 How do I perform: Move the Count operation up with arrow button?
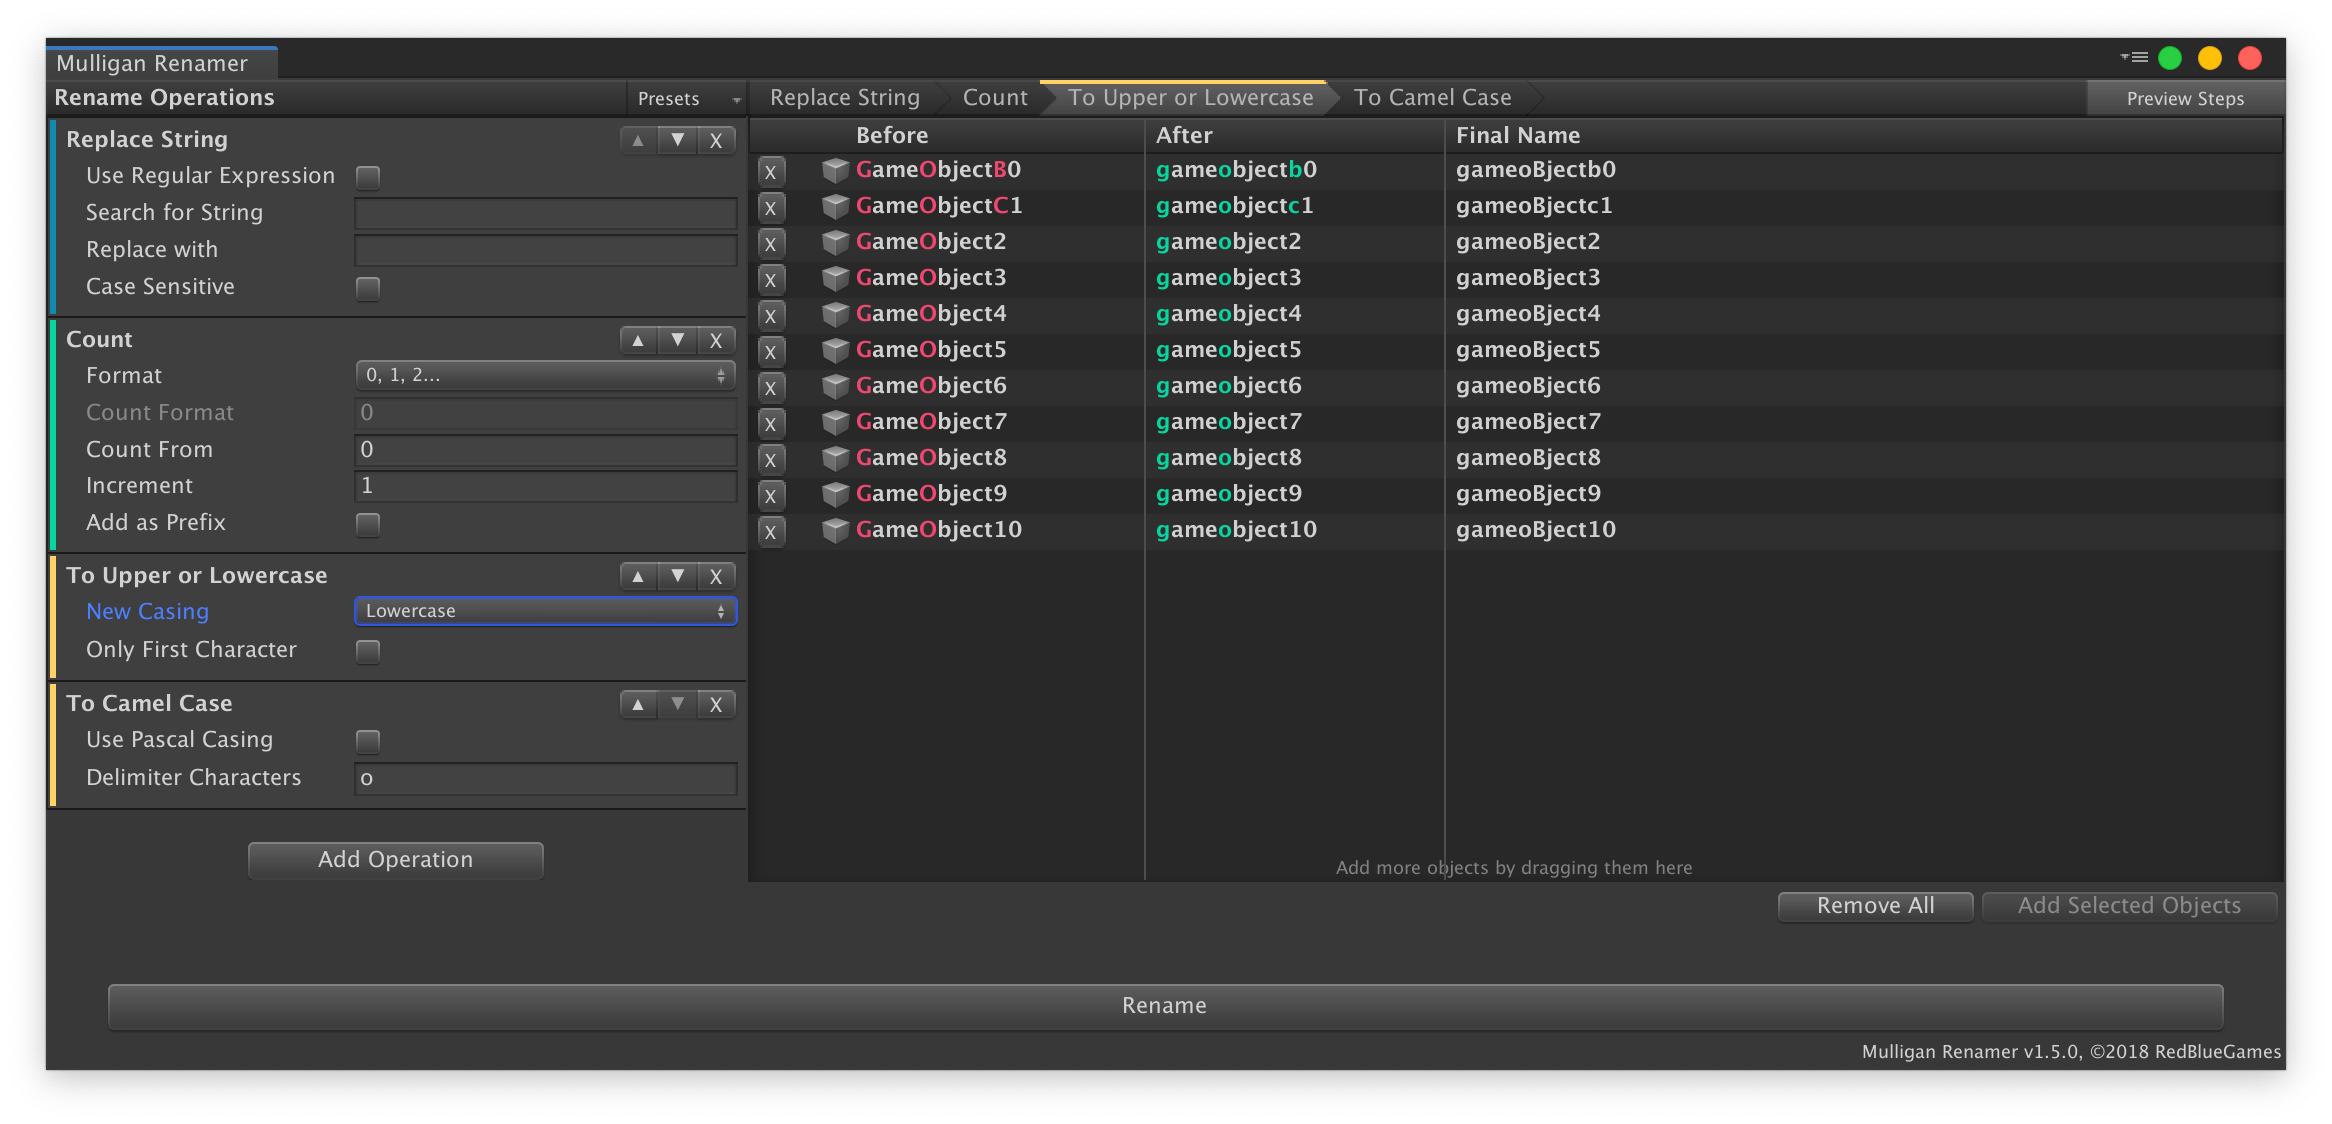638,340
